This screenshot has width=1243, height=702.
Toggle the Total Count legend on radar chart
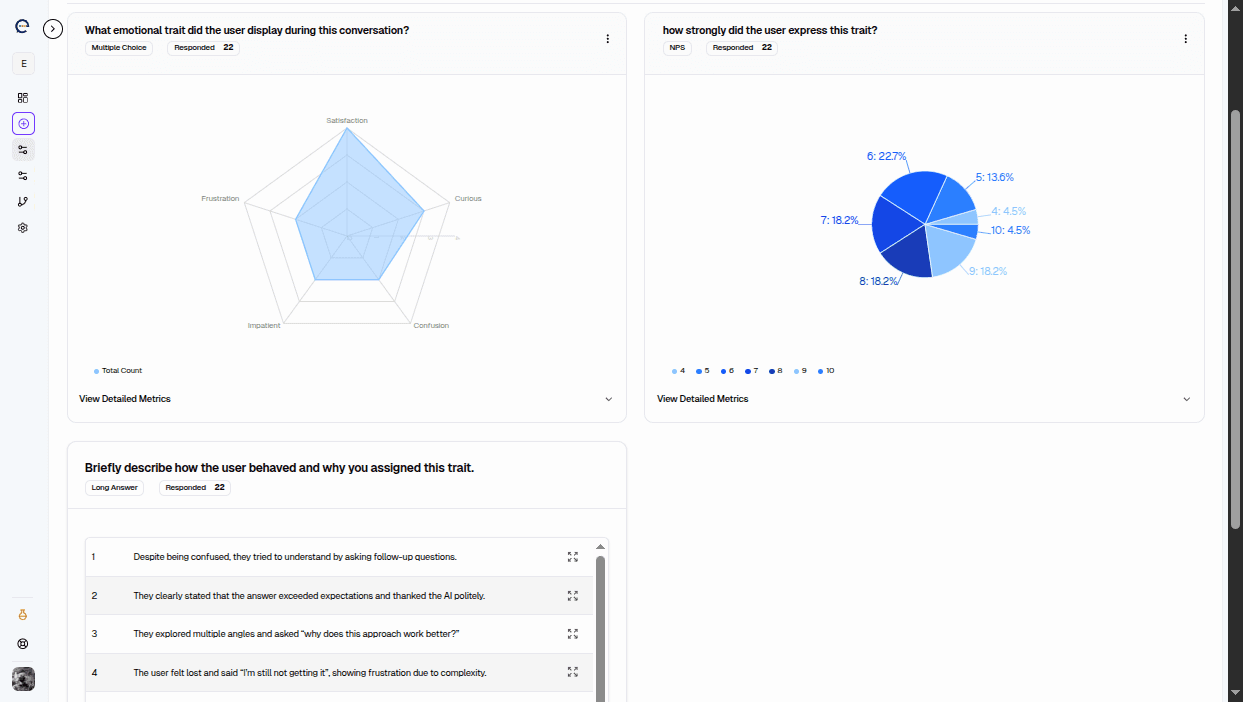[x=119, y=371]
